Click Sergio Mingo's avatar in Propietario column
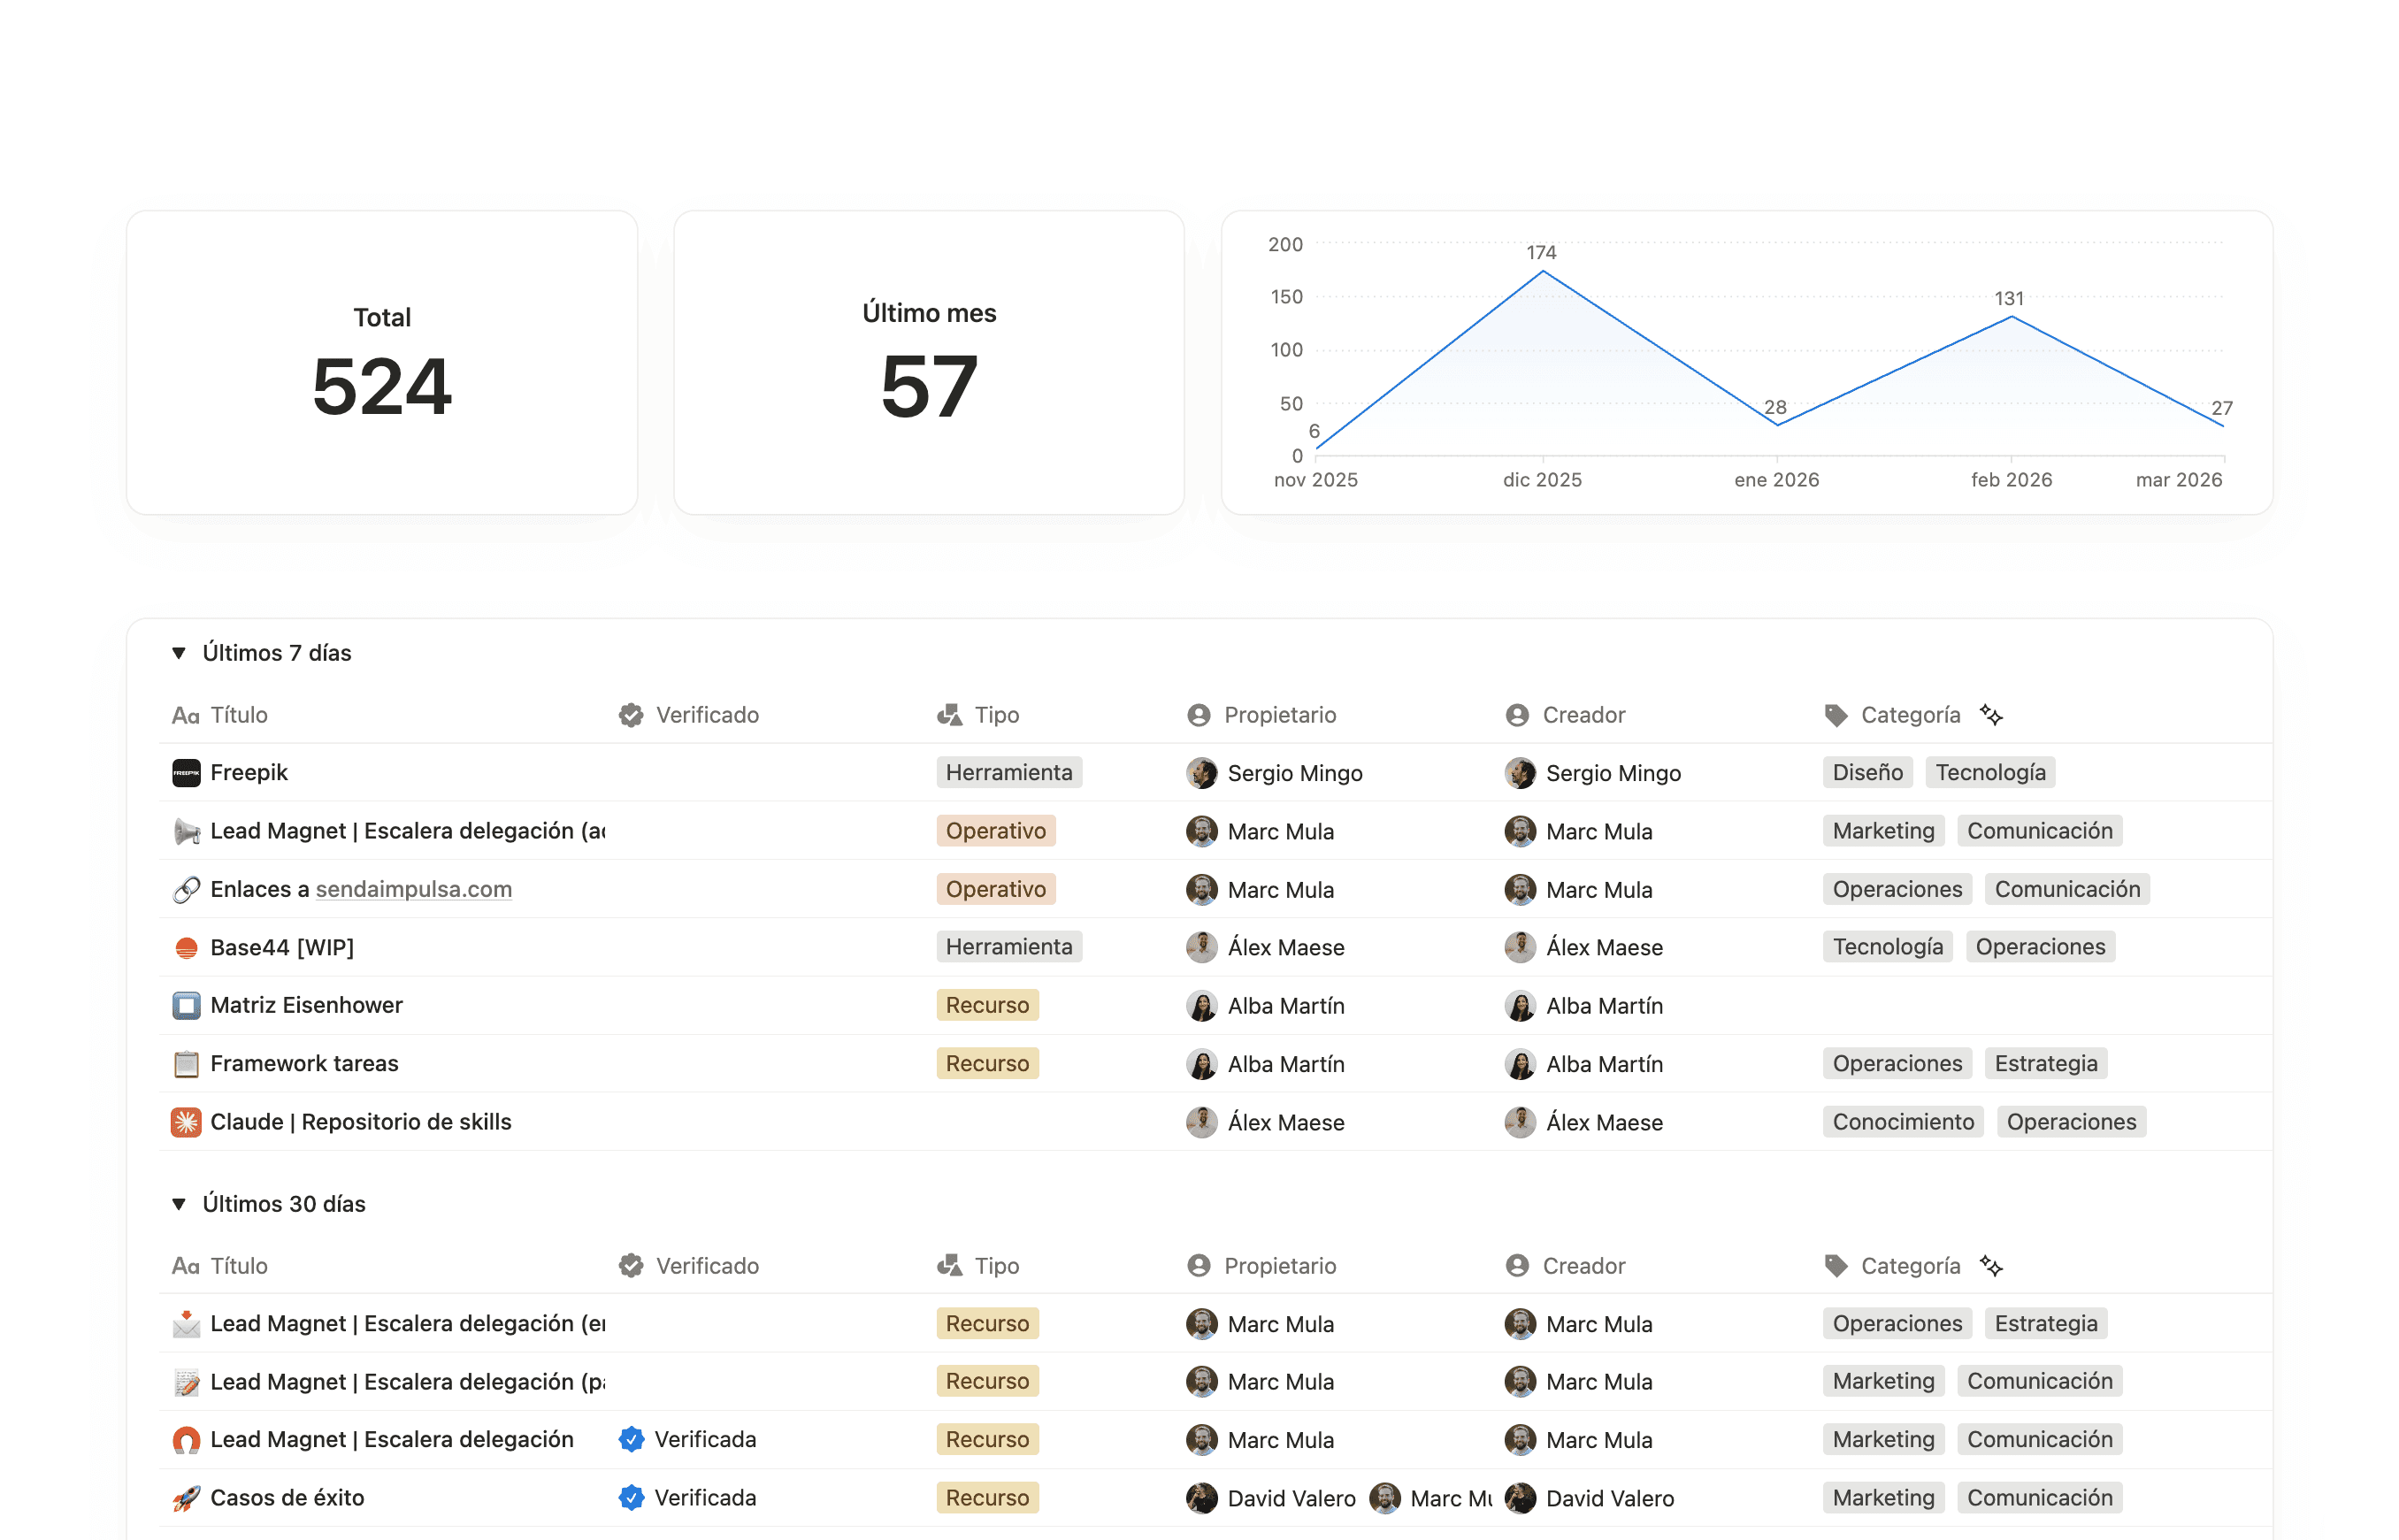 tap(1201, 773)
